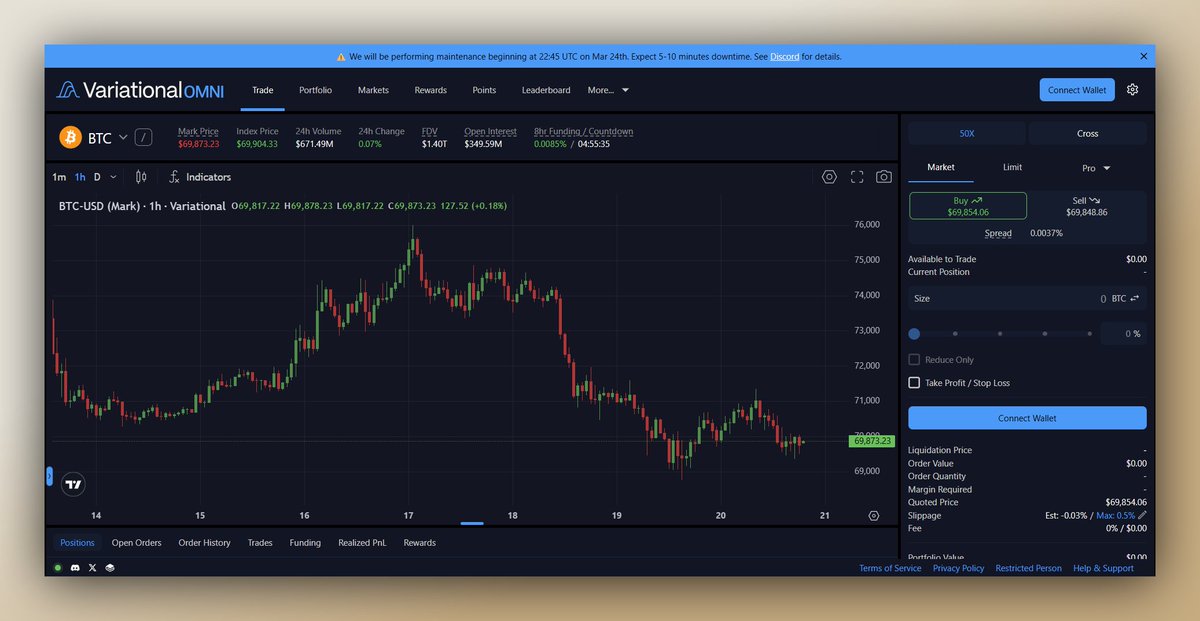The width and height of the screenshot is (1200, 621).
Task: Click the orange Bitcoin coin icon
Action: tap(70, 137)
